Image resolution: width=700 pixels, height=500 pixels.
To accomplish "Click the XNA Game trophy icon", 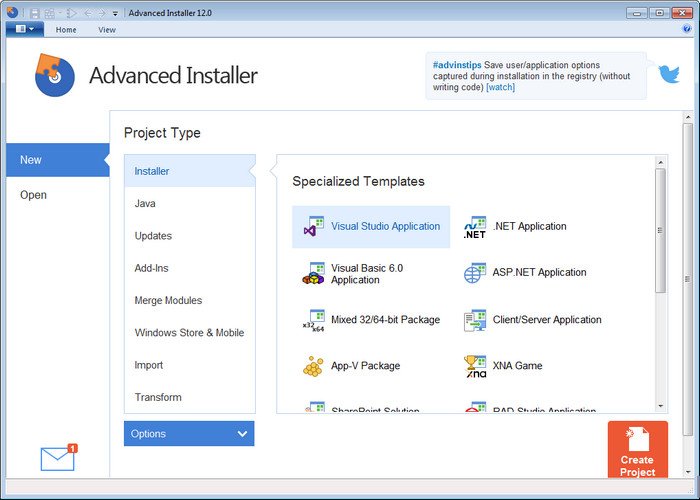I will coord(475,367).
